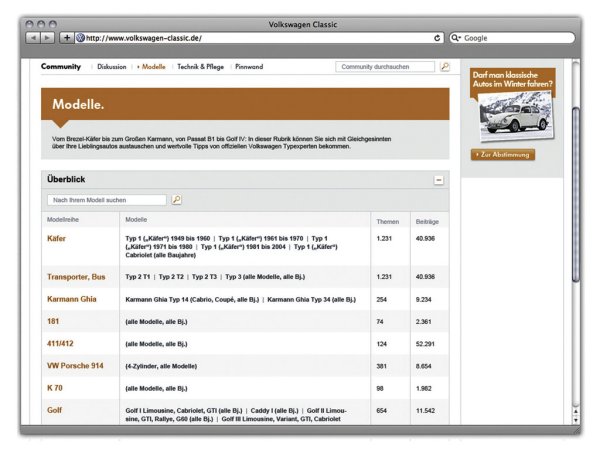Open the Transporter, Bus link

click(76, 277)
